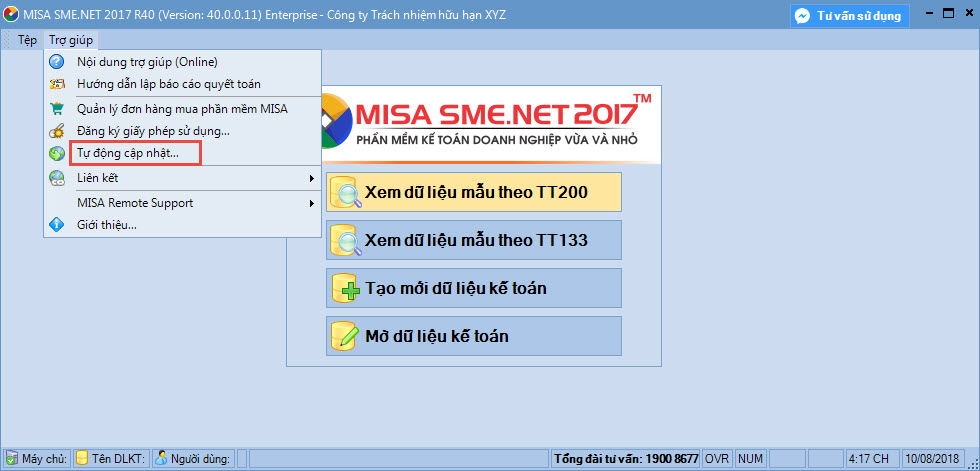Viewport: 980px width, 471px height.
Task: Click the NUM status indicator
Action: click(750, 459)
